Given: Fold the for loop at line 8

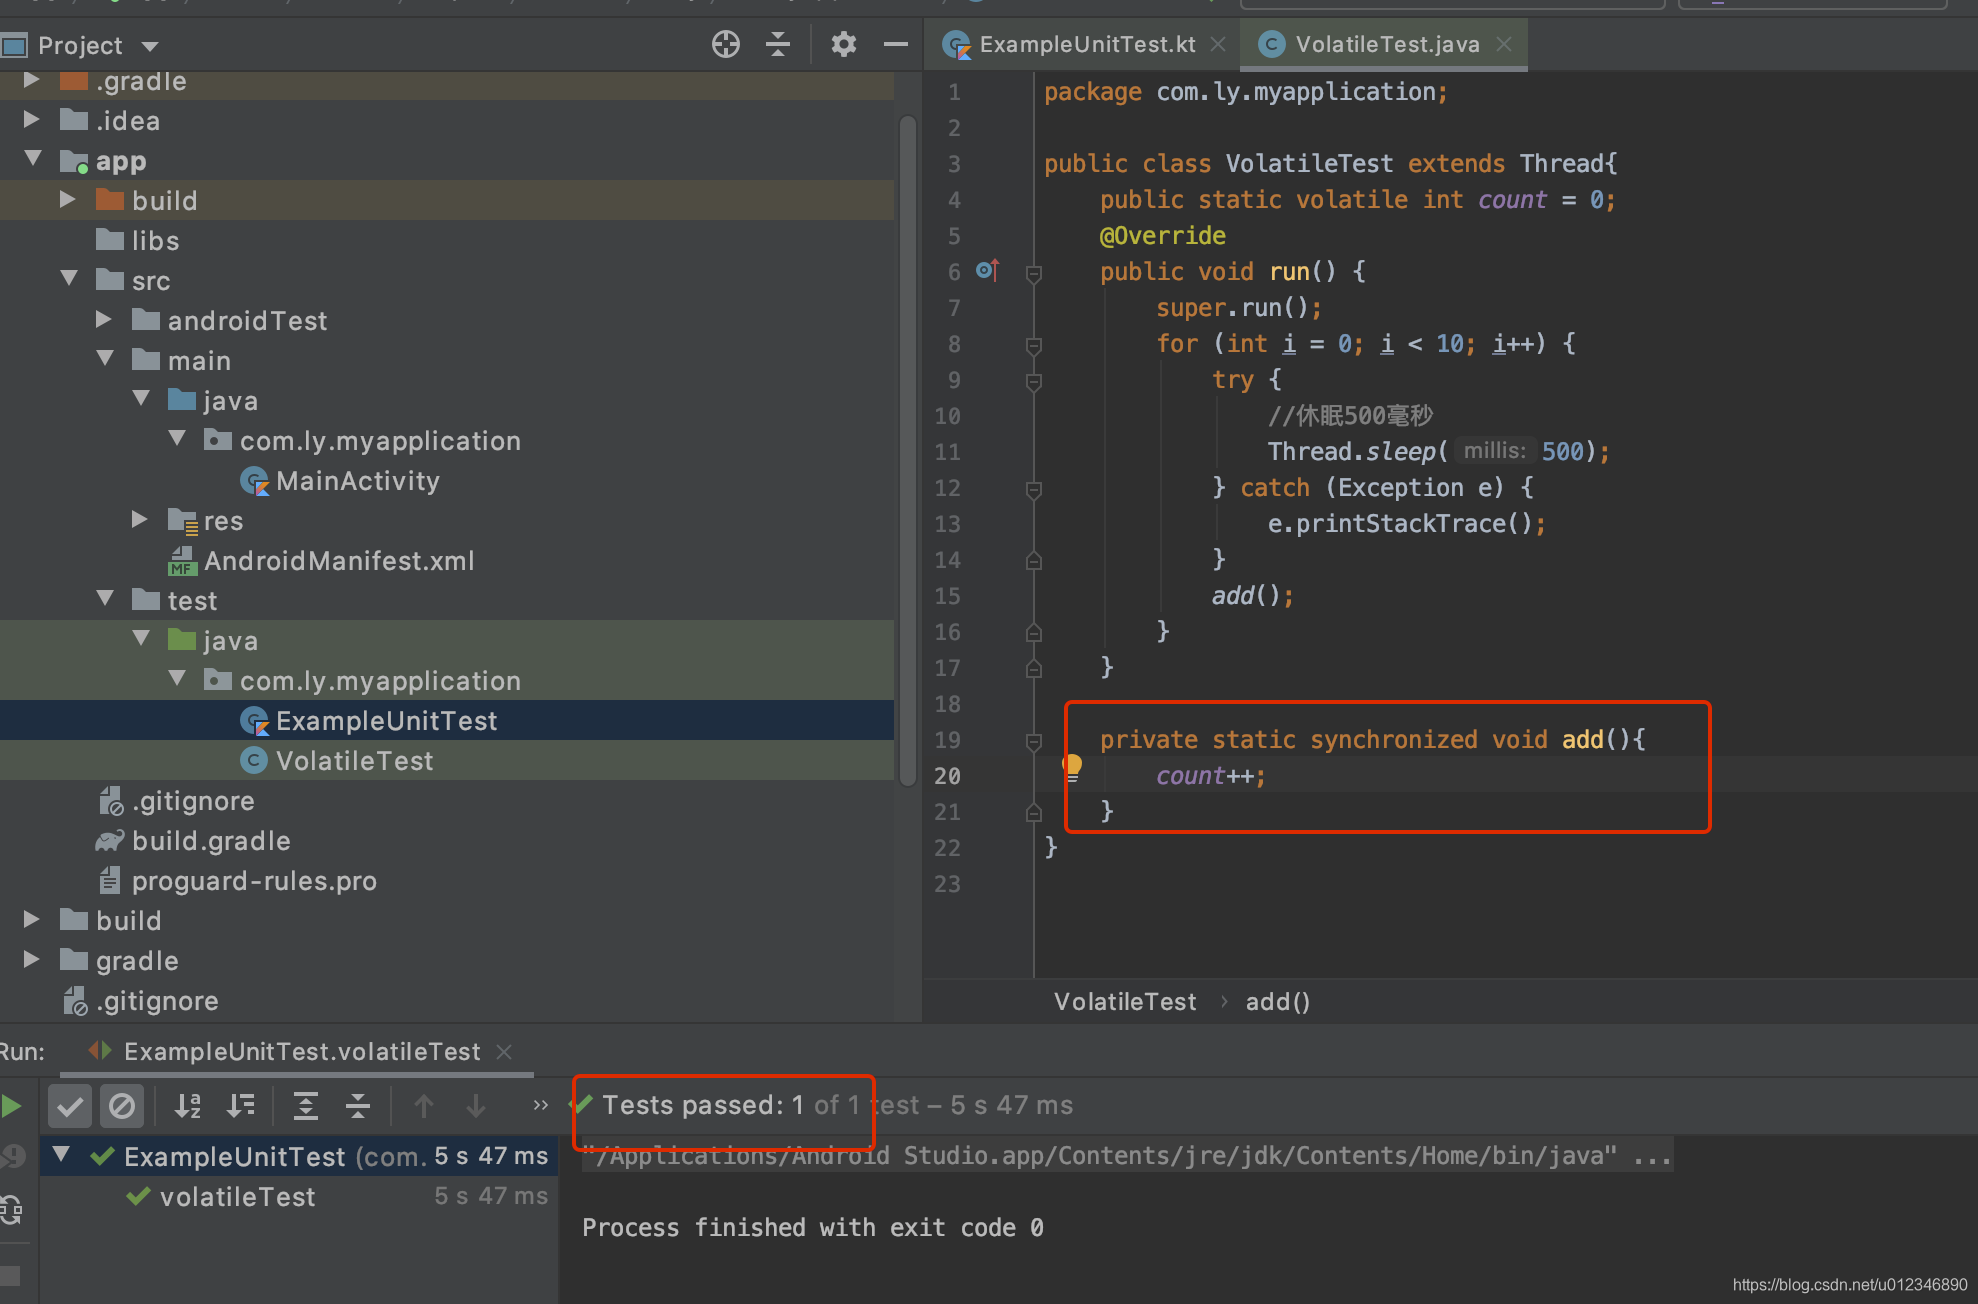Looking at the screenshot, I should coord(1034,345).
